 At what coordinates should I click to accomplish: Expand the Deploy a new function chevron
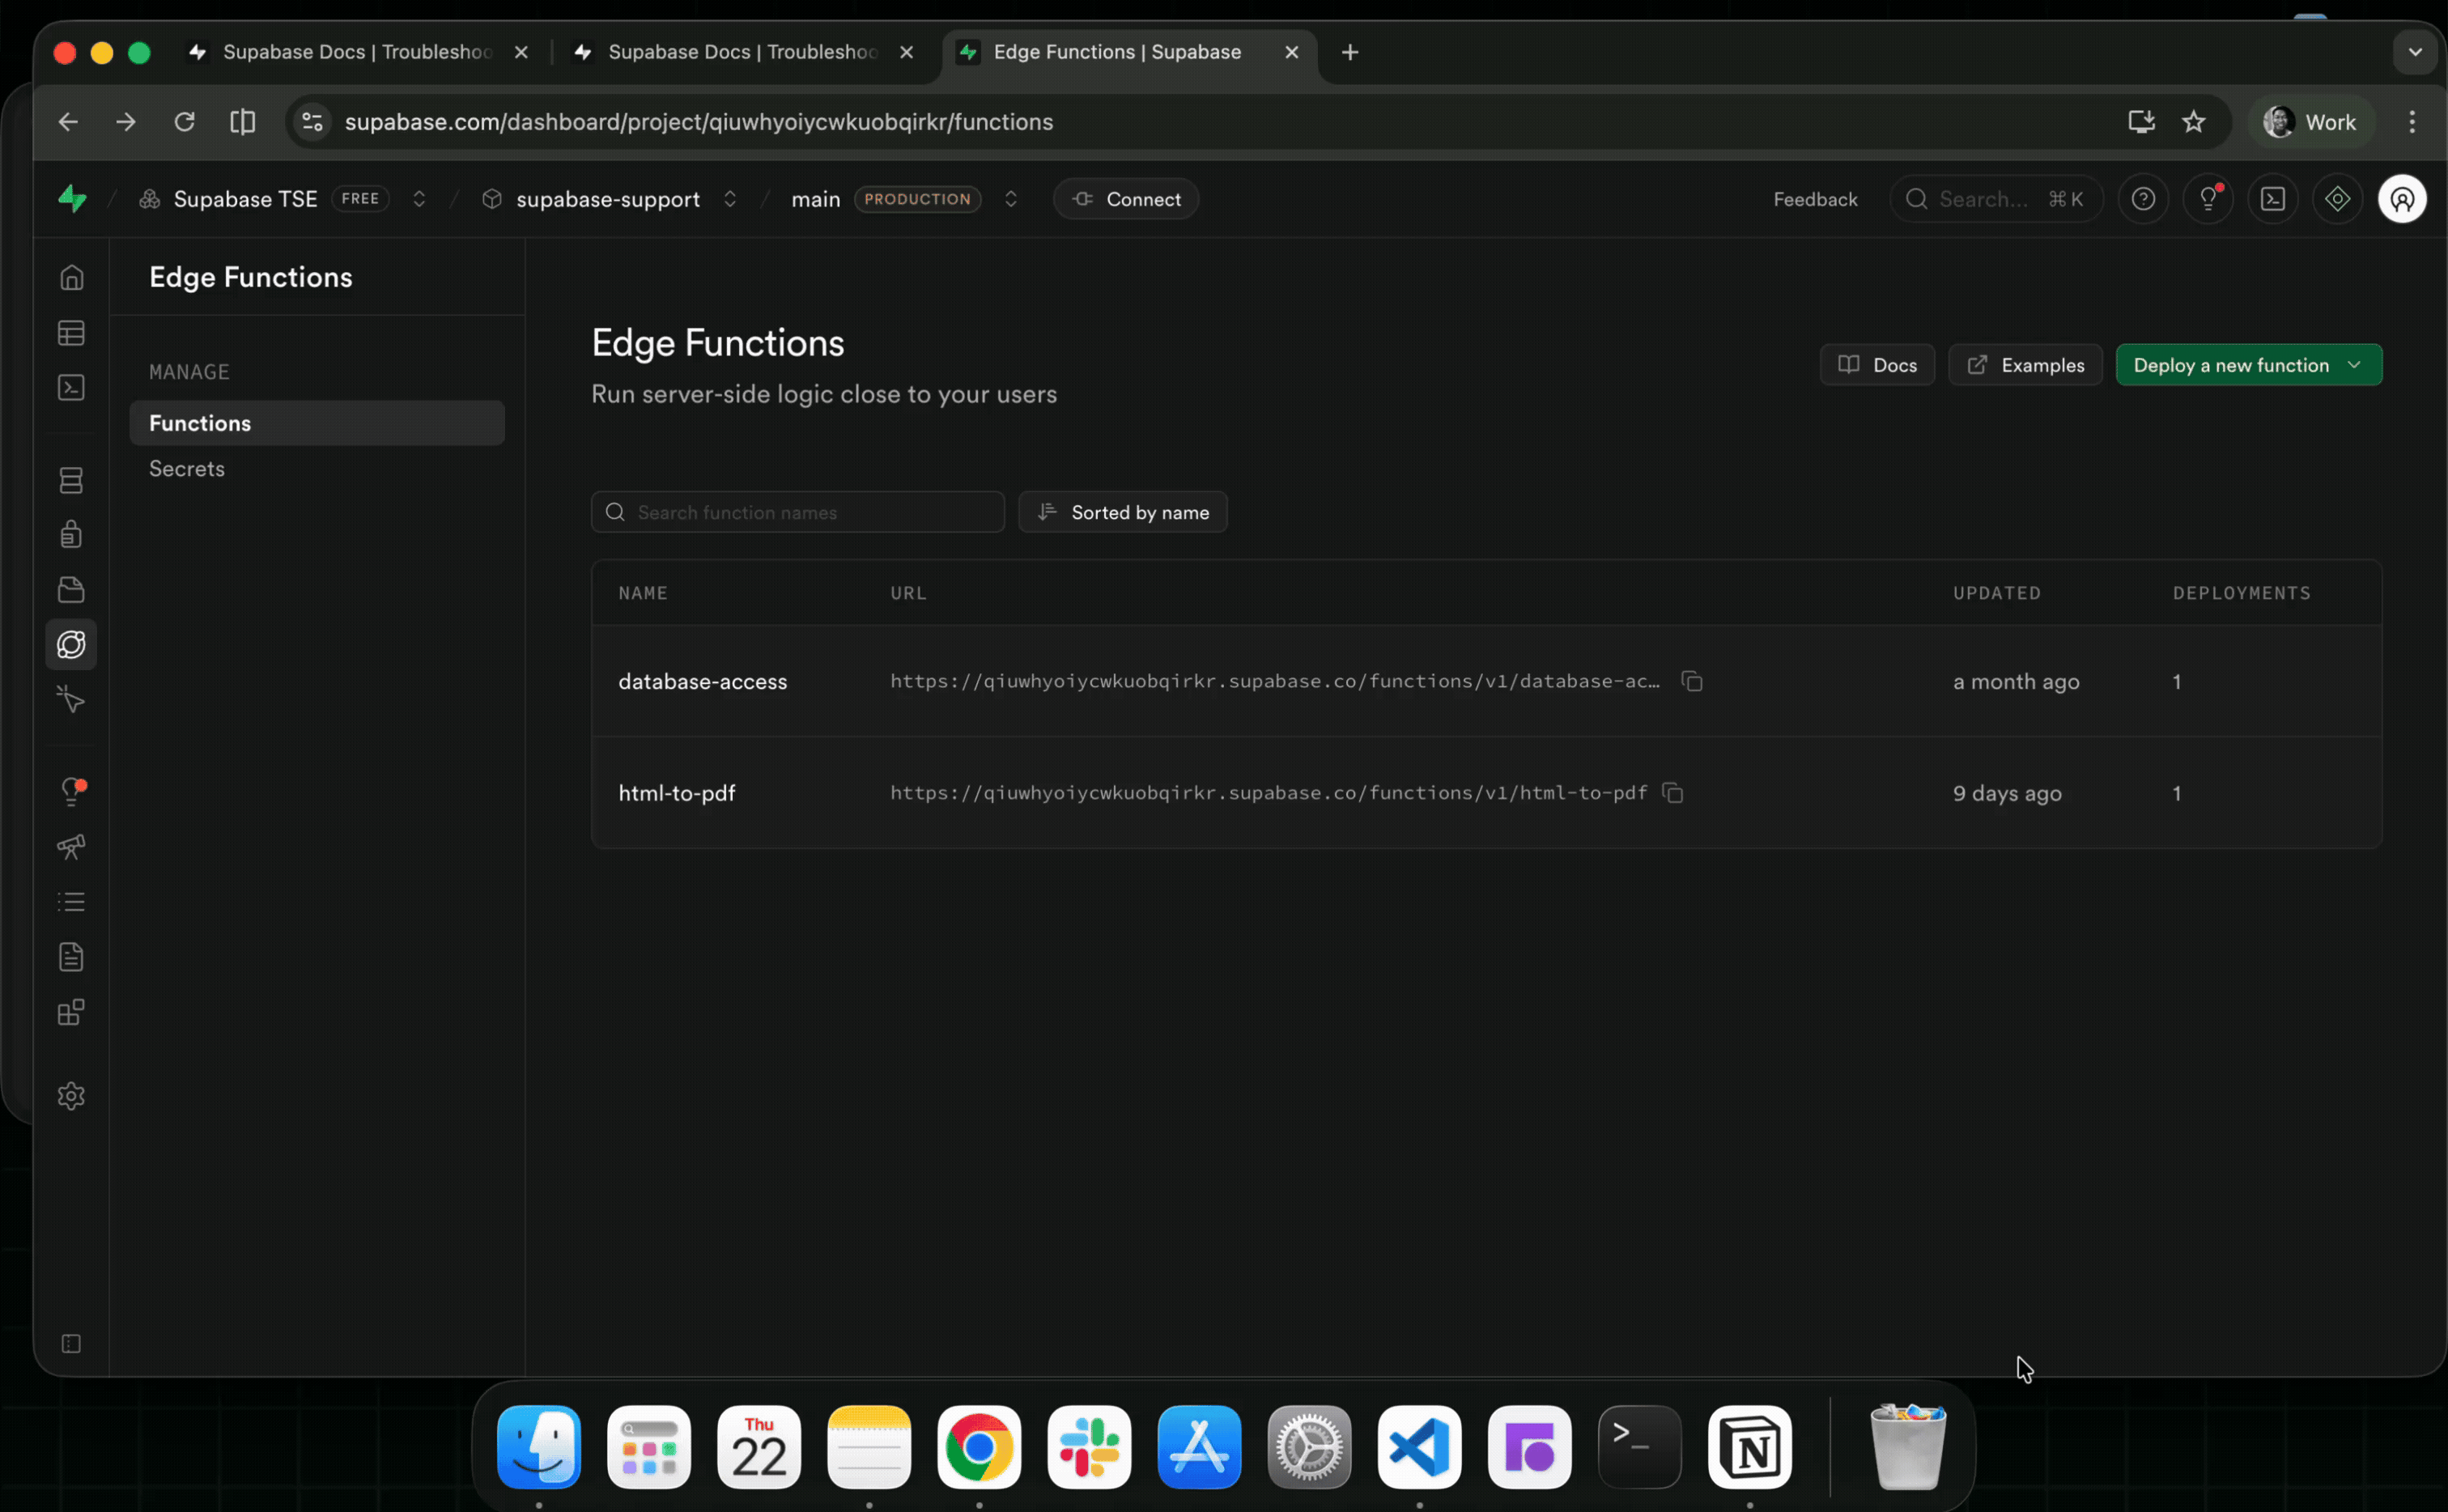tap(2355, 364)
